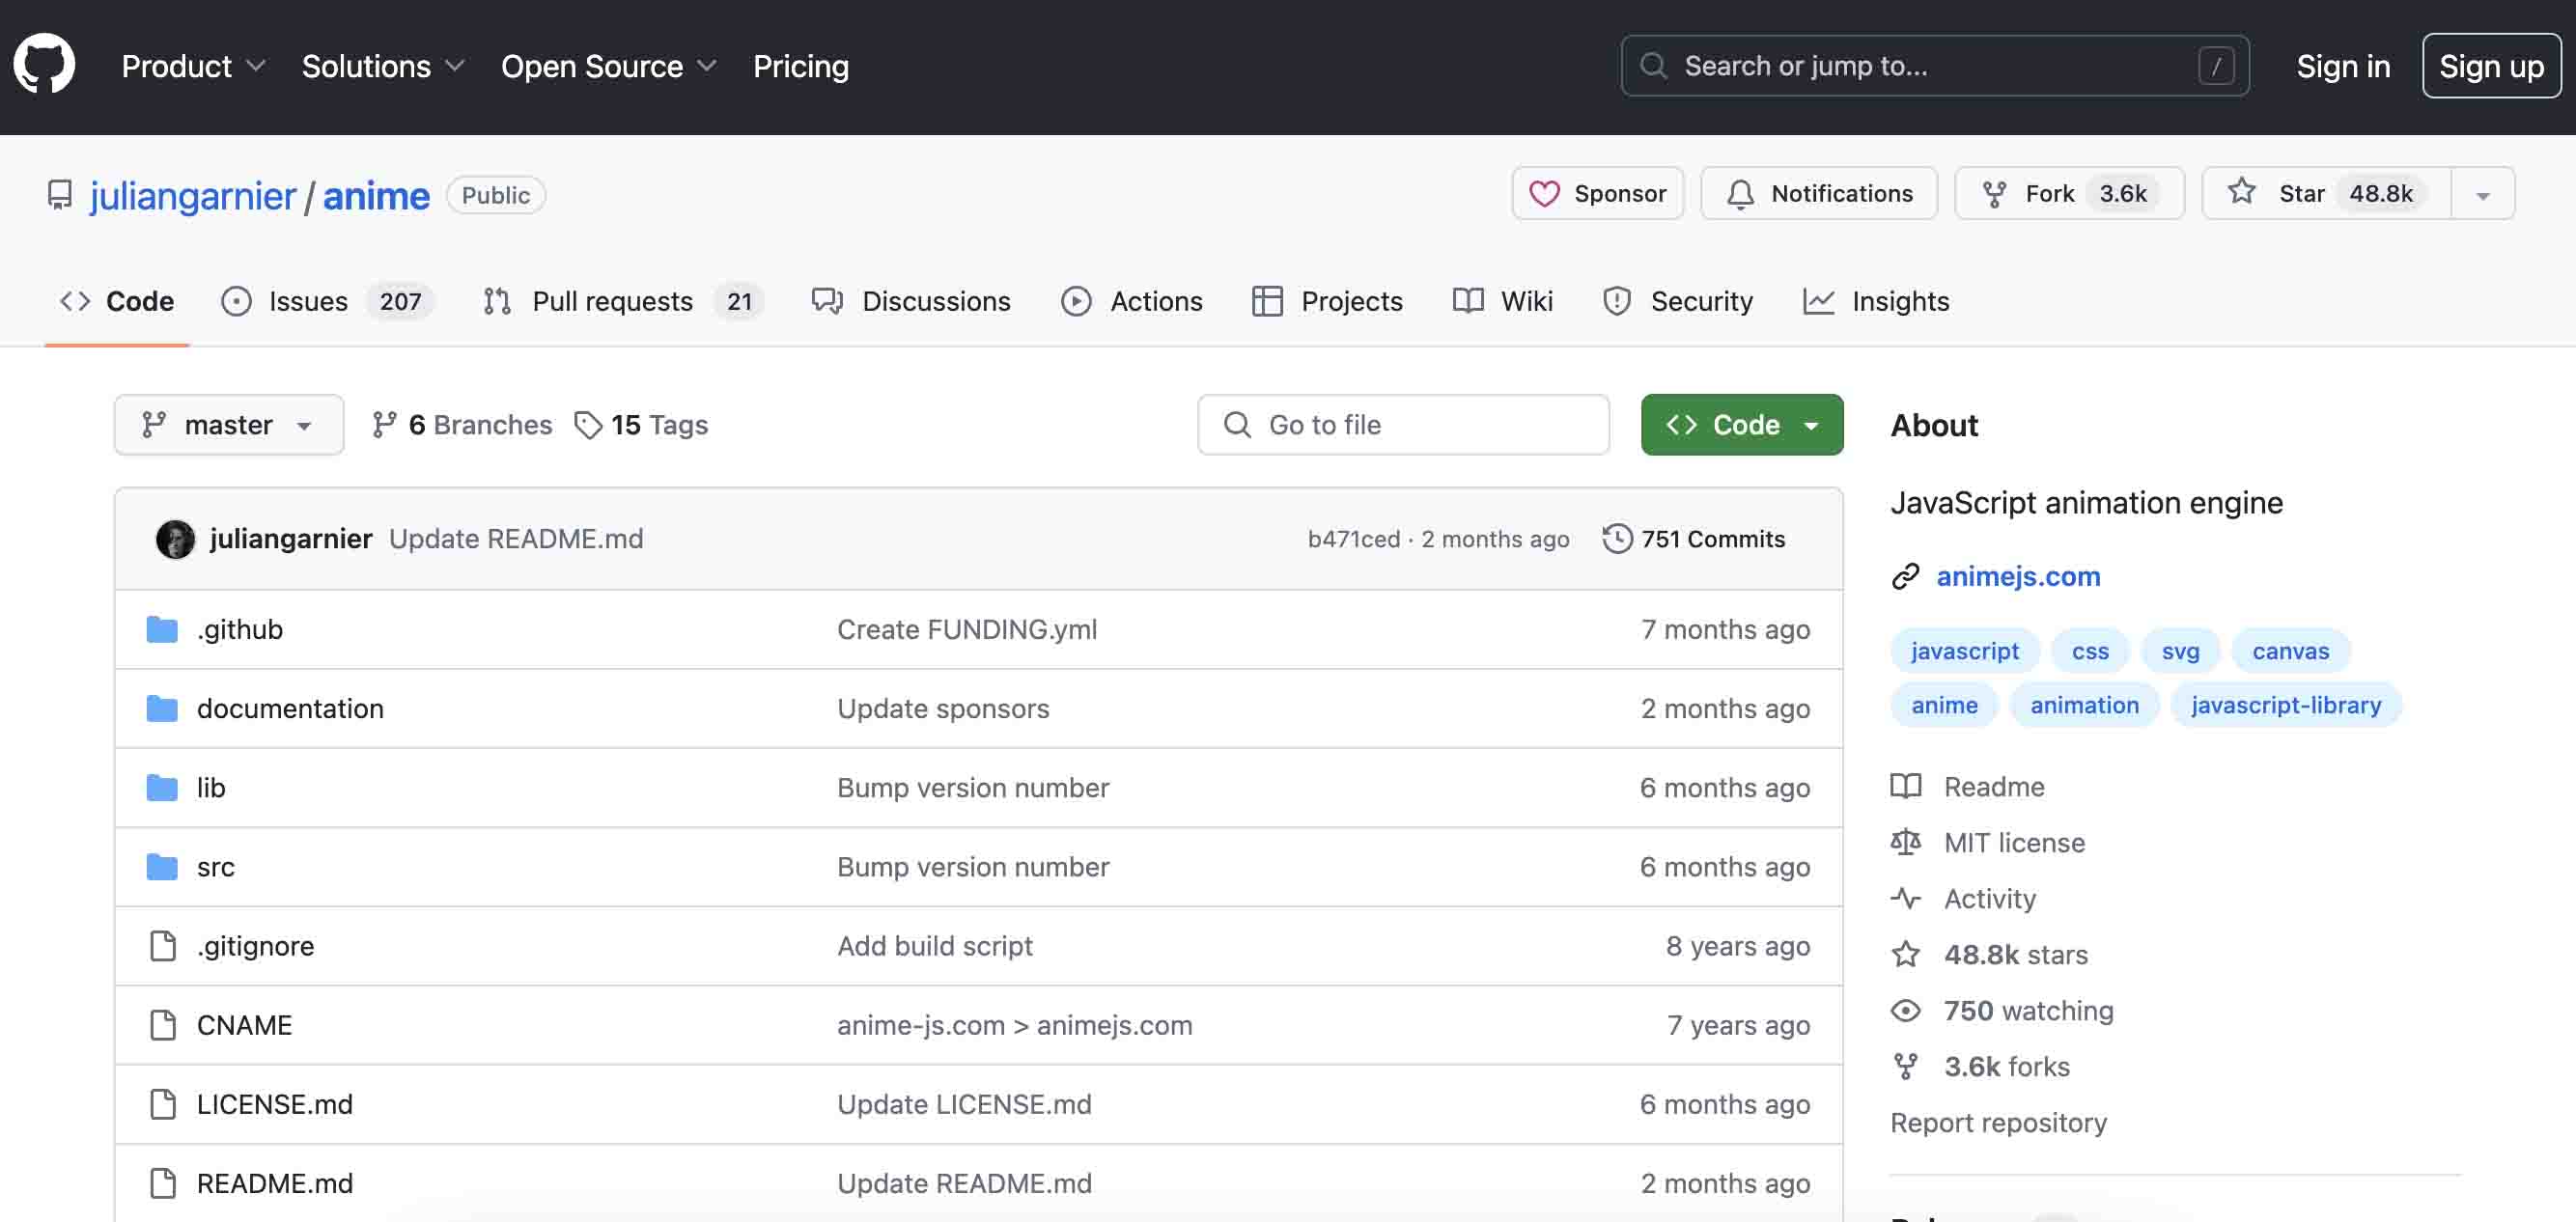Go to the GitHub homepage logo
Screen dimensions: 2576x1222
click(x=44, y=66)
